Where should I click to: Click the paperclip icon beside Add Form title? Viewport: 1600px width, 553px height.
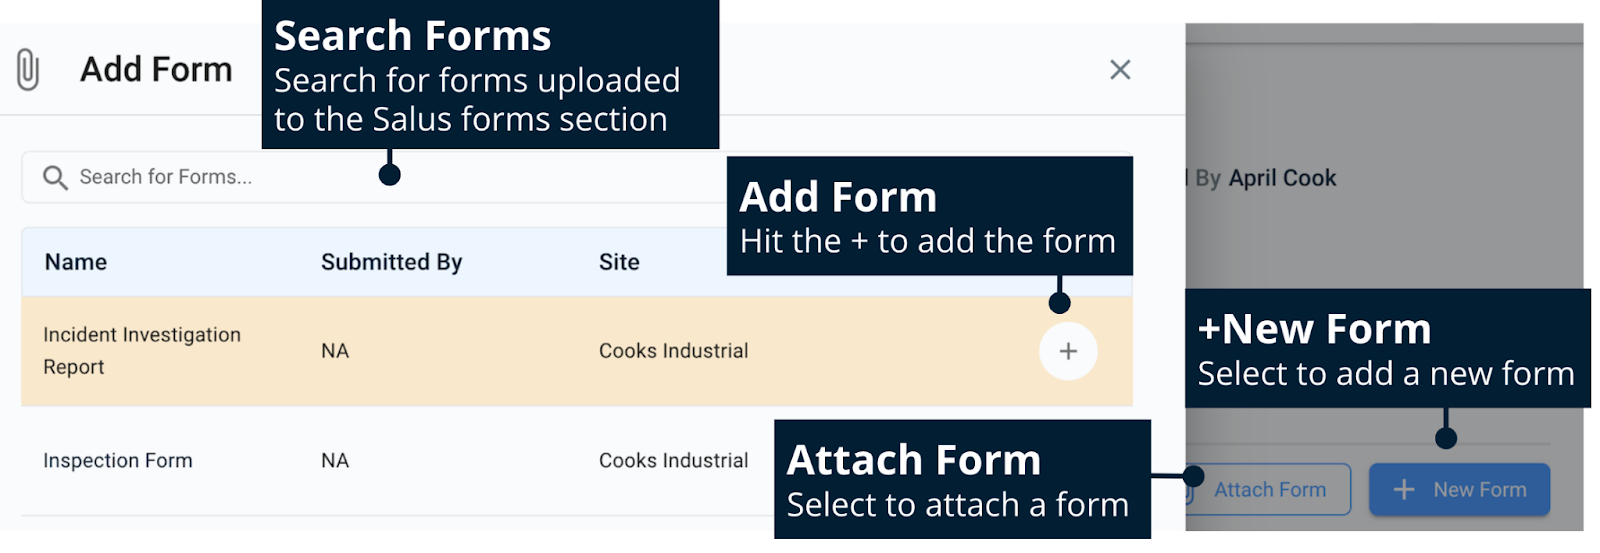pyautogui.click(x=28, y=70)
